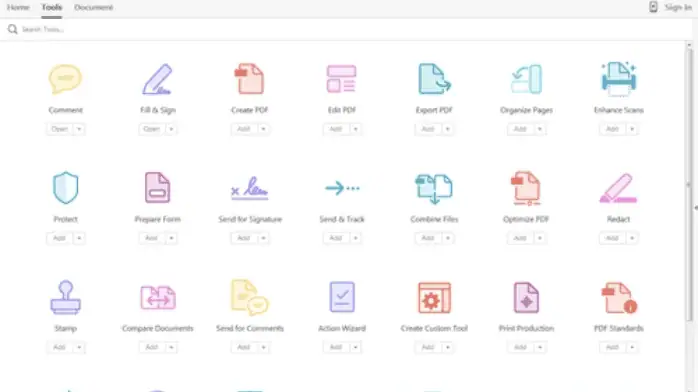Image resolution: width=698 pixels, height=392 pixels.
Task: Click the Open button under Comment
Action: tap(60, 129)
